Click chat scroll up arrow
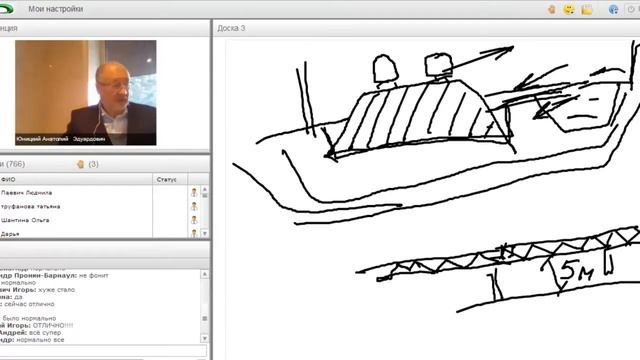The height and width of the screenshot is (360, 640). (x=204, y=274)
